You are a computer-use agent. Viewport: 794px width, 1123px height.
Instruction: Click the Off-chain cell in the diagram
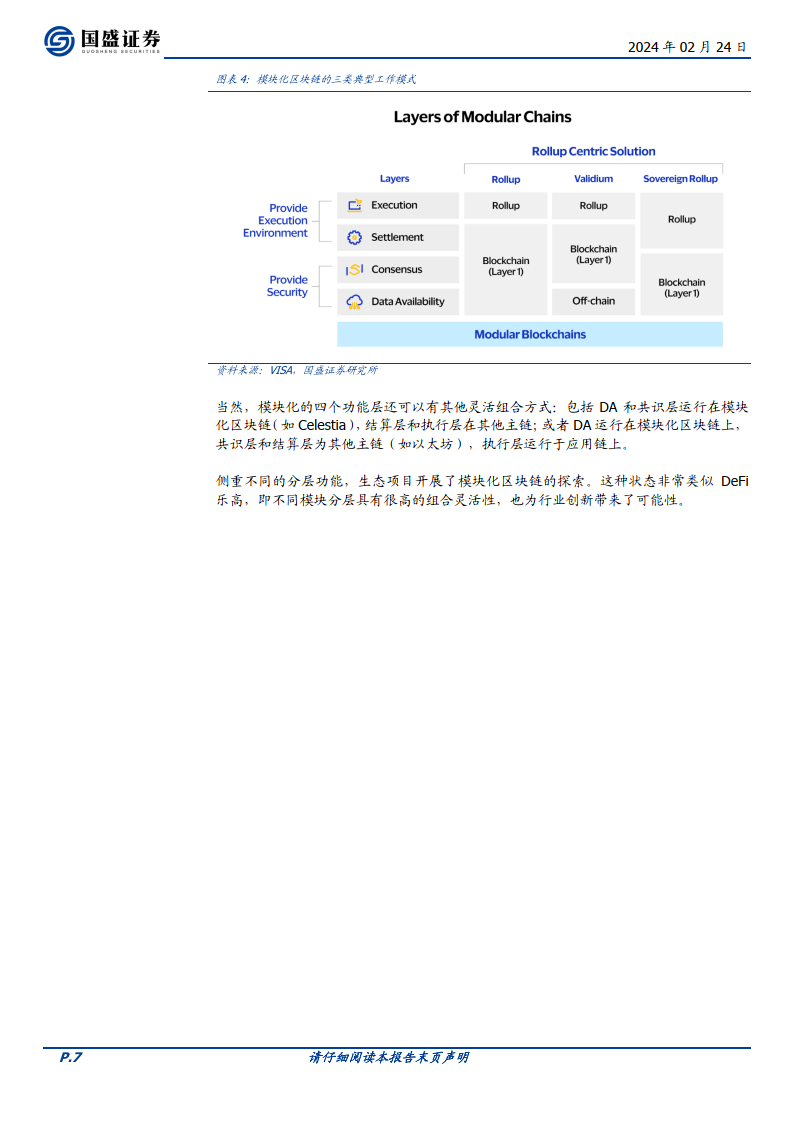tap(593, 301)
